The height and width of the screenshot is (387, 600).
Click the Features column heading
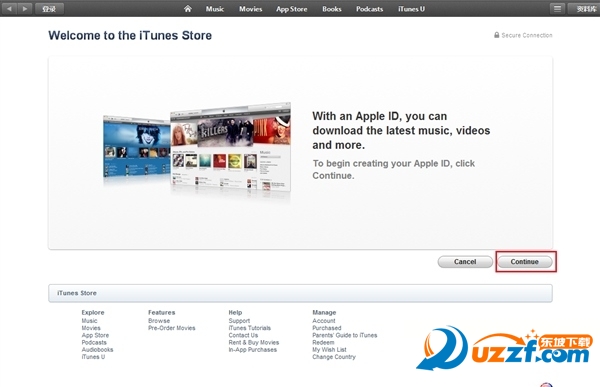pos(161,312)
